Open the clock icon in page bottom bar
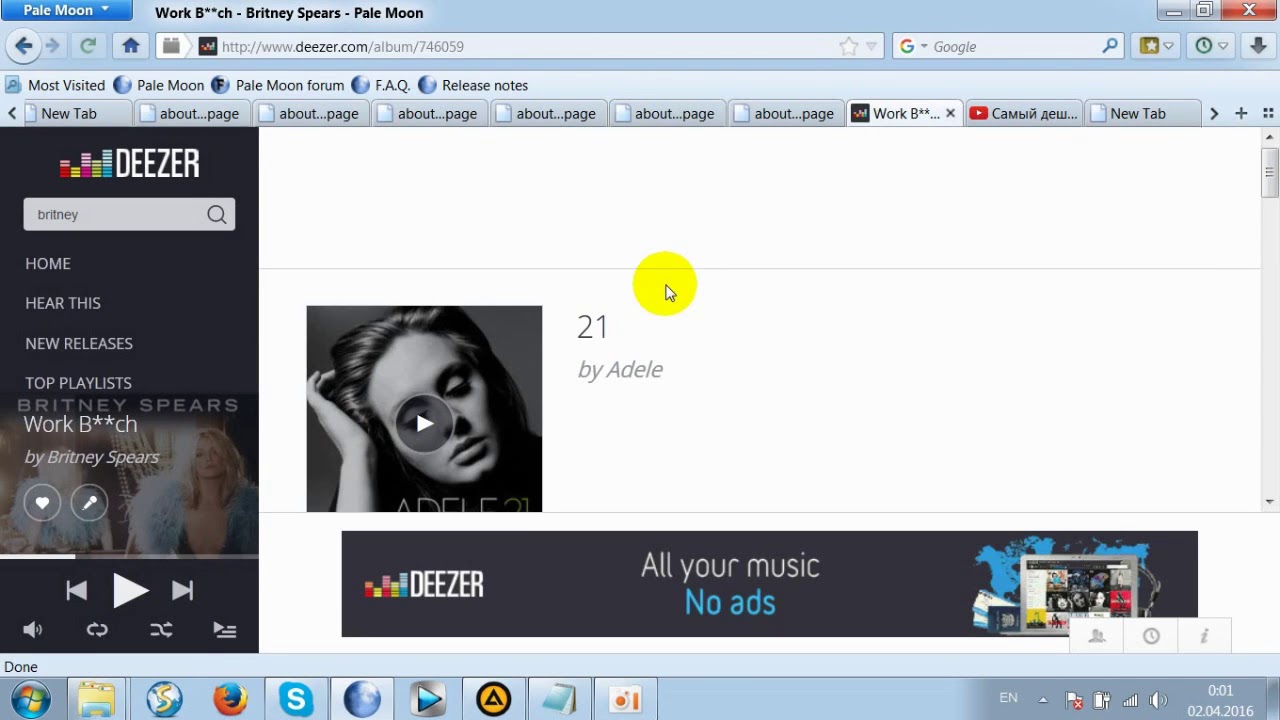This screenshot has height=720, width=1280. coord(1151,636)
